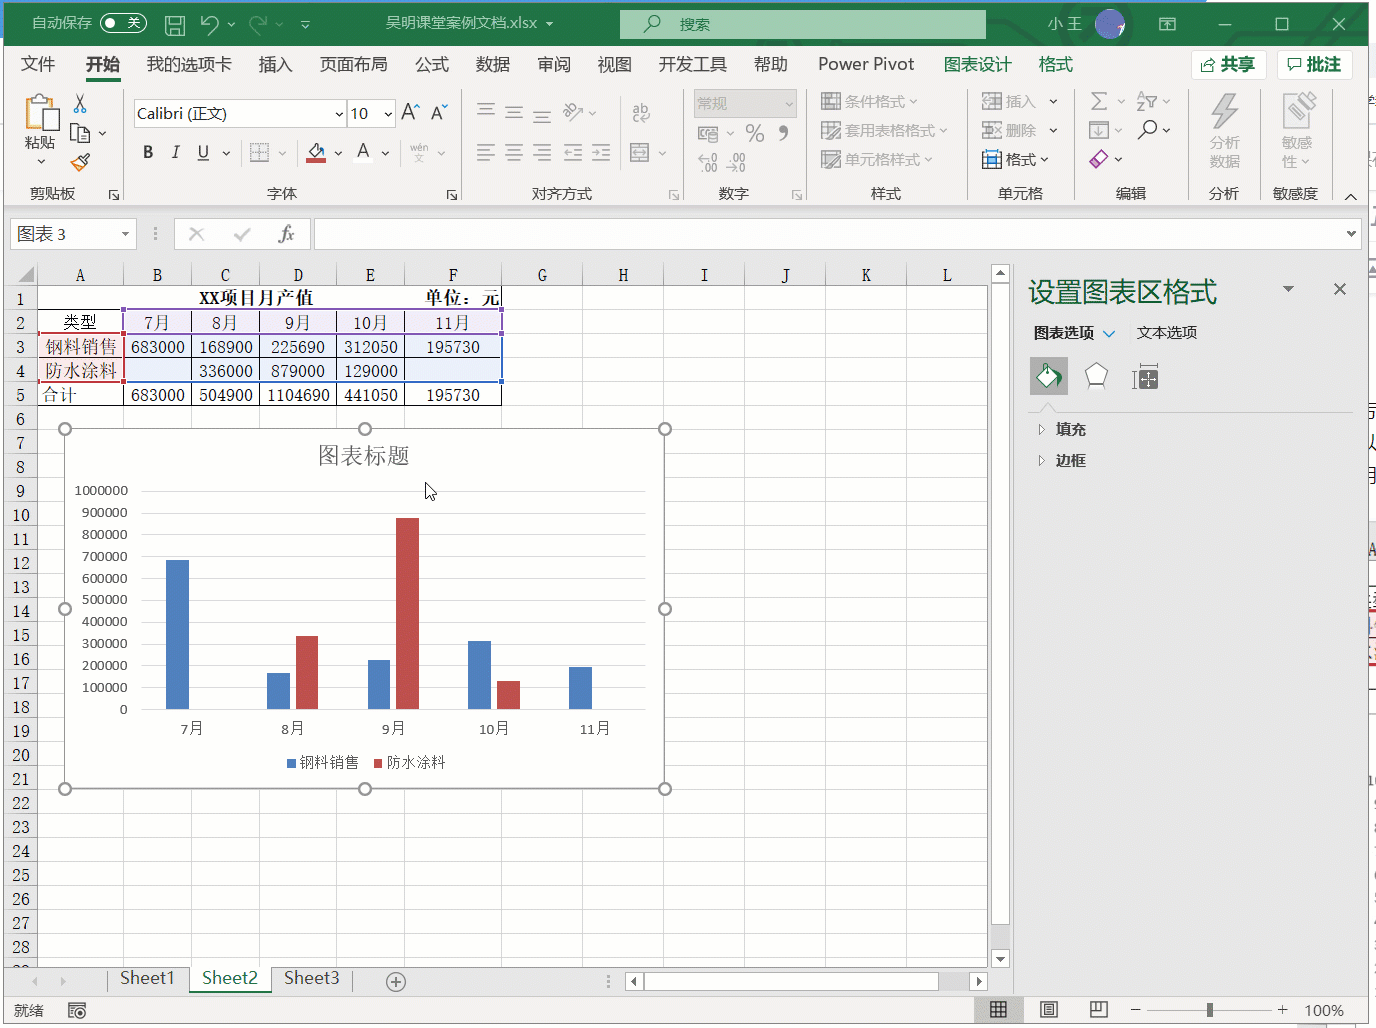Click the search box in title bar
This screenshot has height=1028, width=1376.
[803, 24]
